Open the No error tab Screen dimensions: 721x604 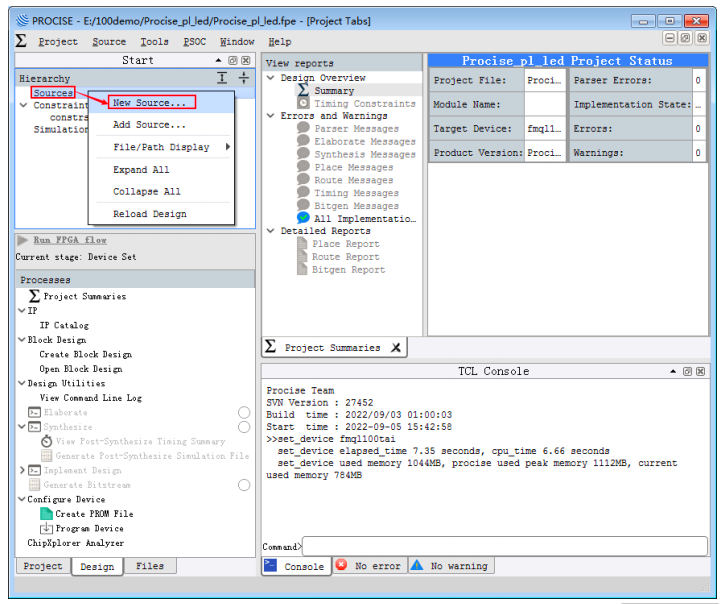click(369, 565)
